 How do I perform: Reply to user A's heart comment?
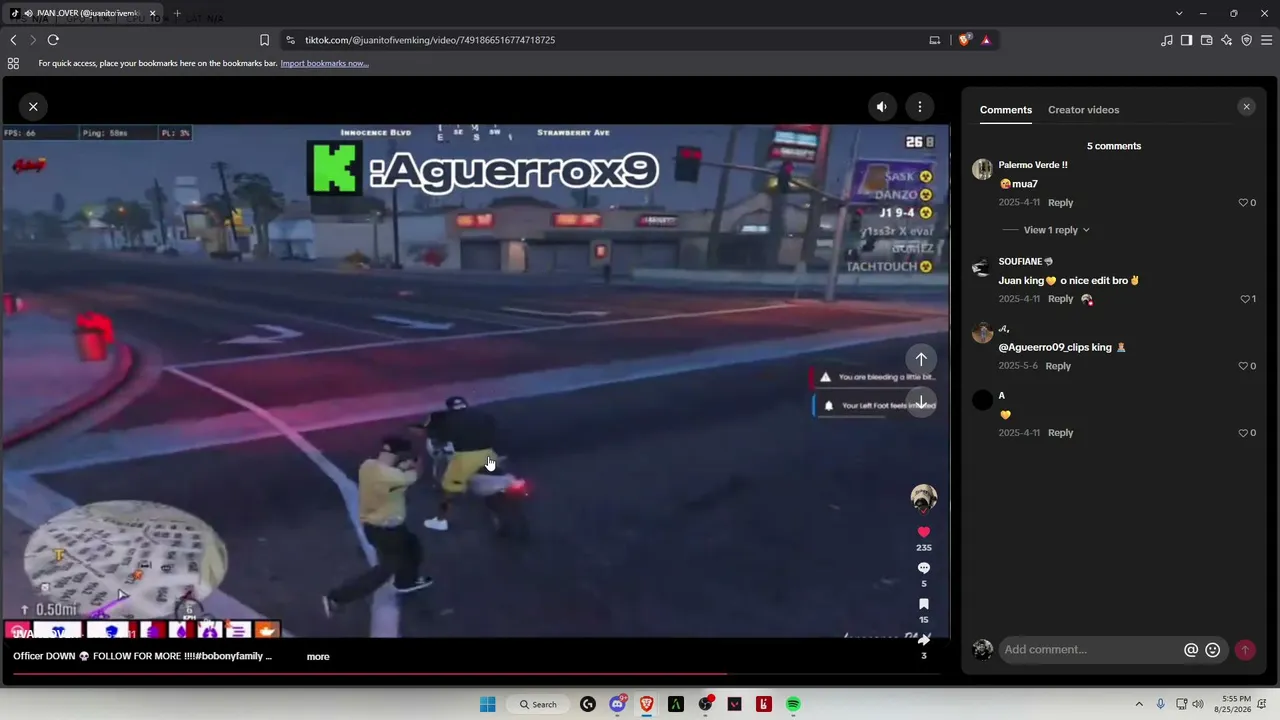coord(1061,433)
